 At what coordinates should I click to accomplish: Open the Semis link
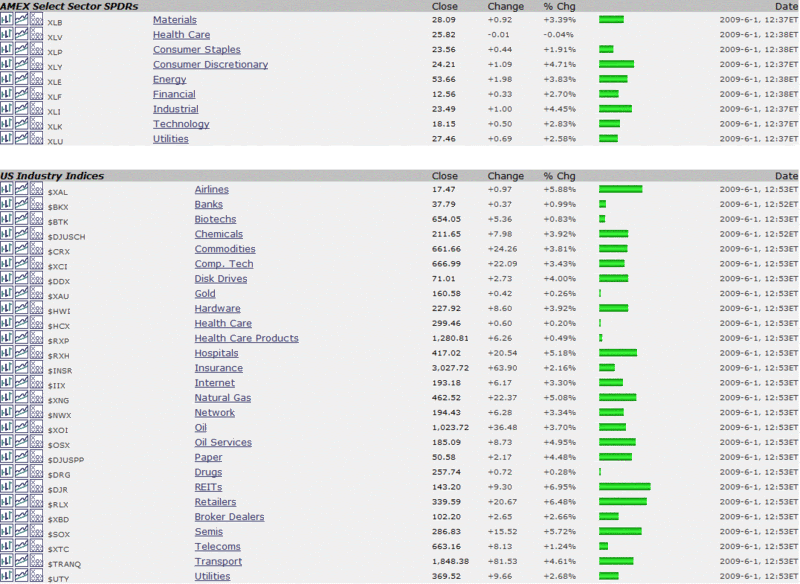coord(208,531)
